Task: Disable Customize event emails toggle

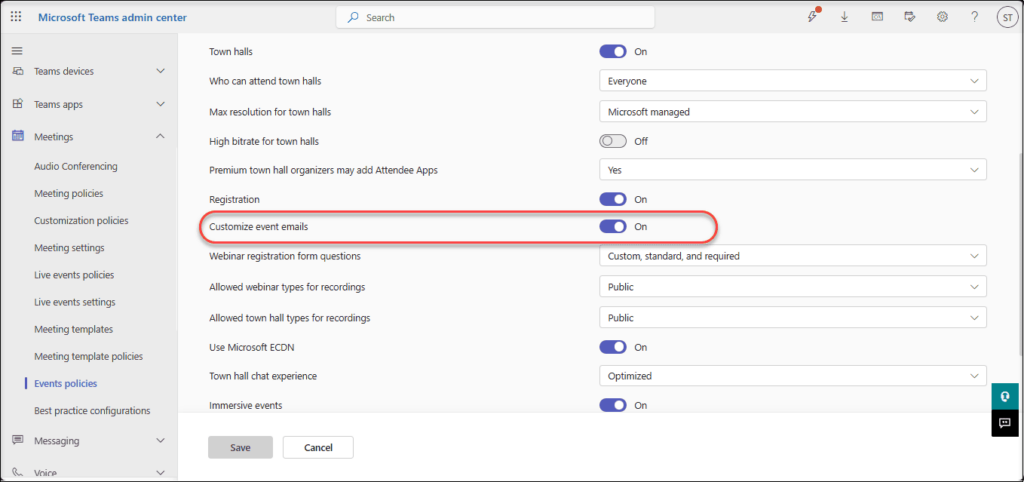Action: pyautogui.click(x=613, y=227)
